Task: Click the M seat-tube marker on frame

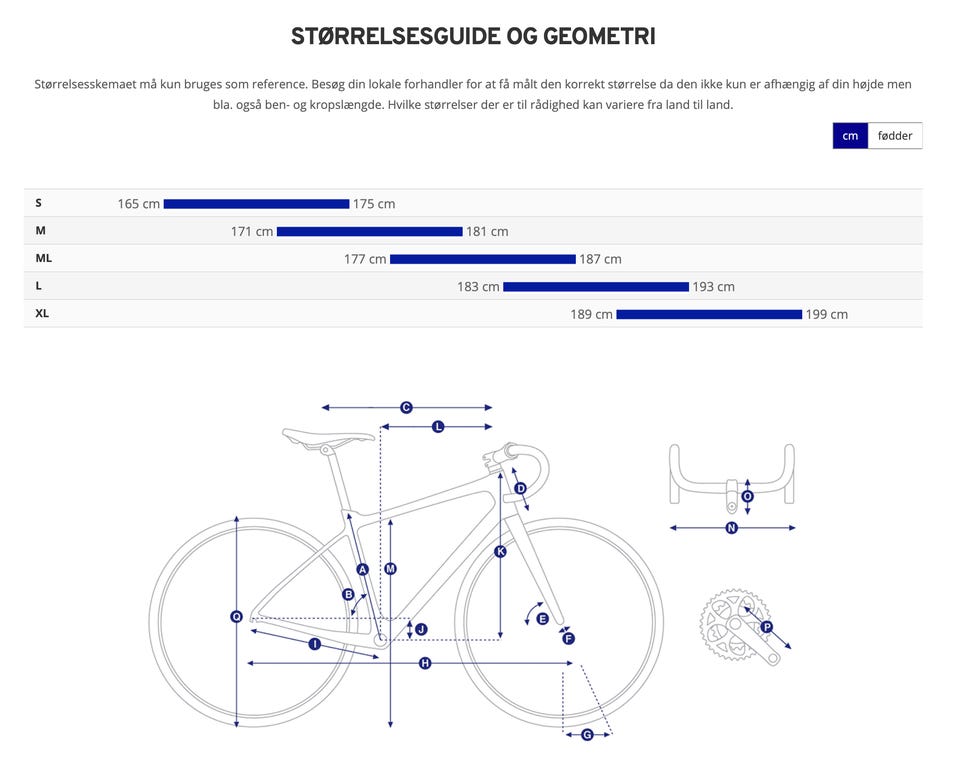Action: coord(391,569)
